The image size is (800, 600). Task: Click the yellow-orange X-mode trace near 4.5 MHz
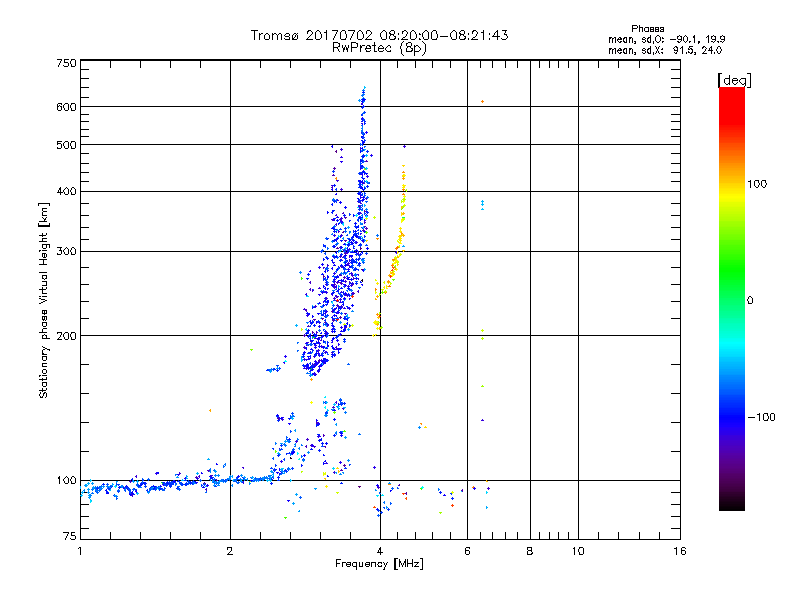click(397, 245)
